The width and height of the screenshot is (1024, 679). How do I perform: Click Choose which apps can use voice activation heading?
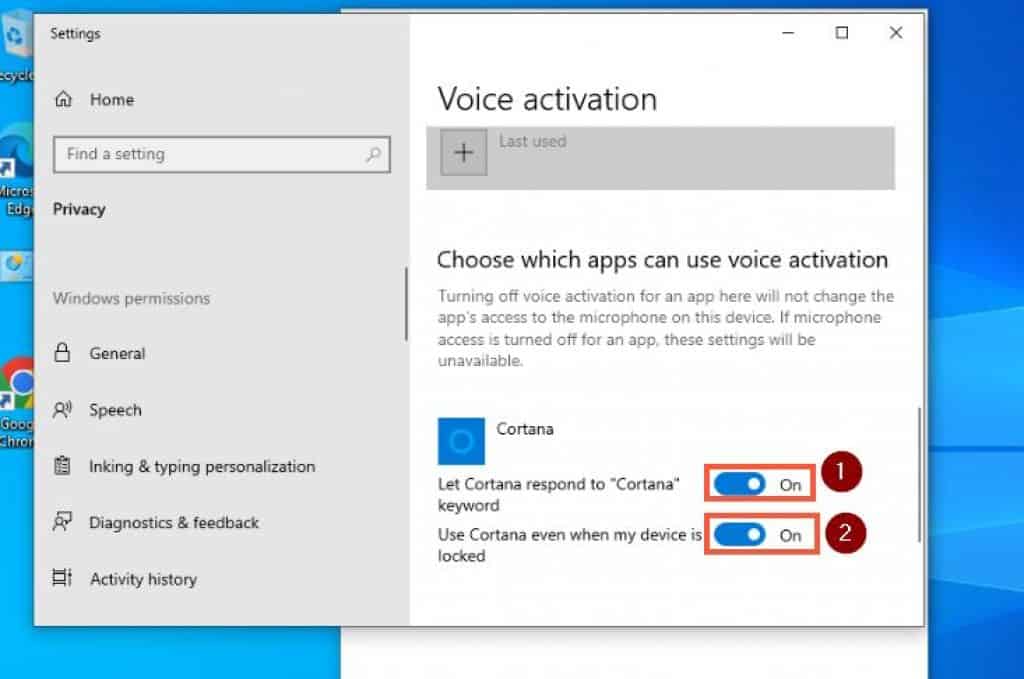pyautogui.click(x=662, y=260)
